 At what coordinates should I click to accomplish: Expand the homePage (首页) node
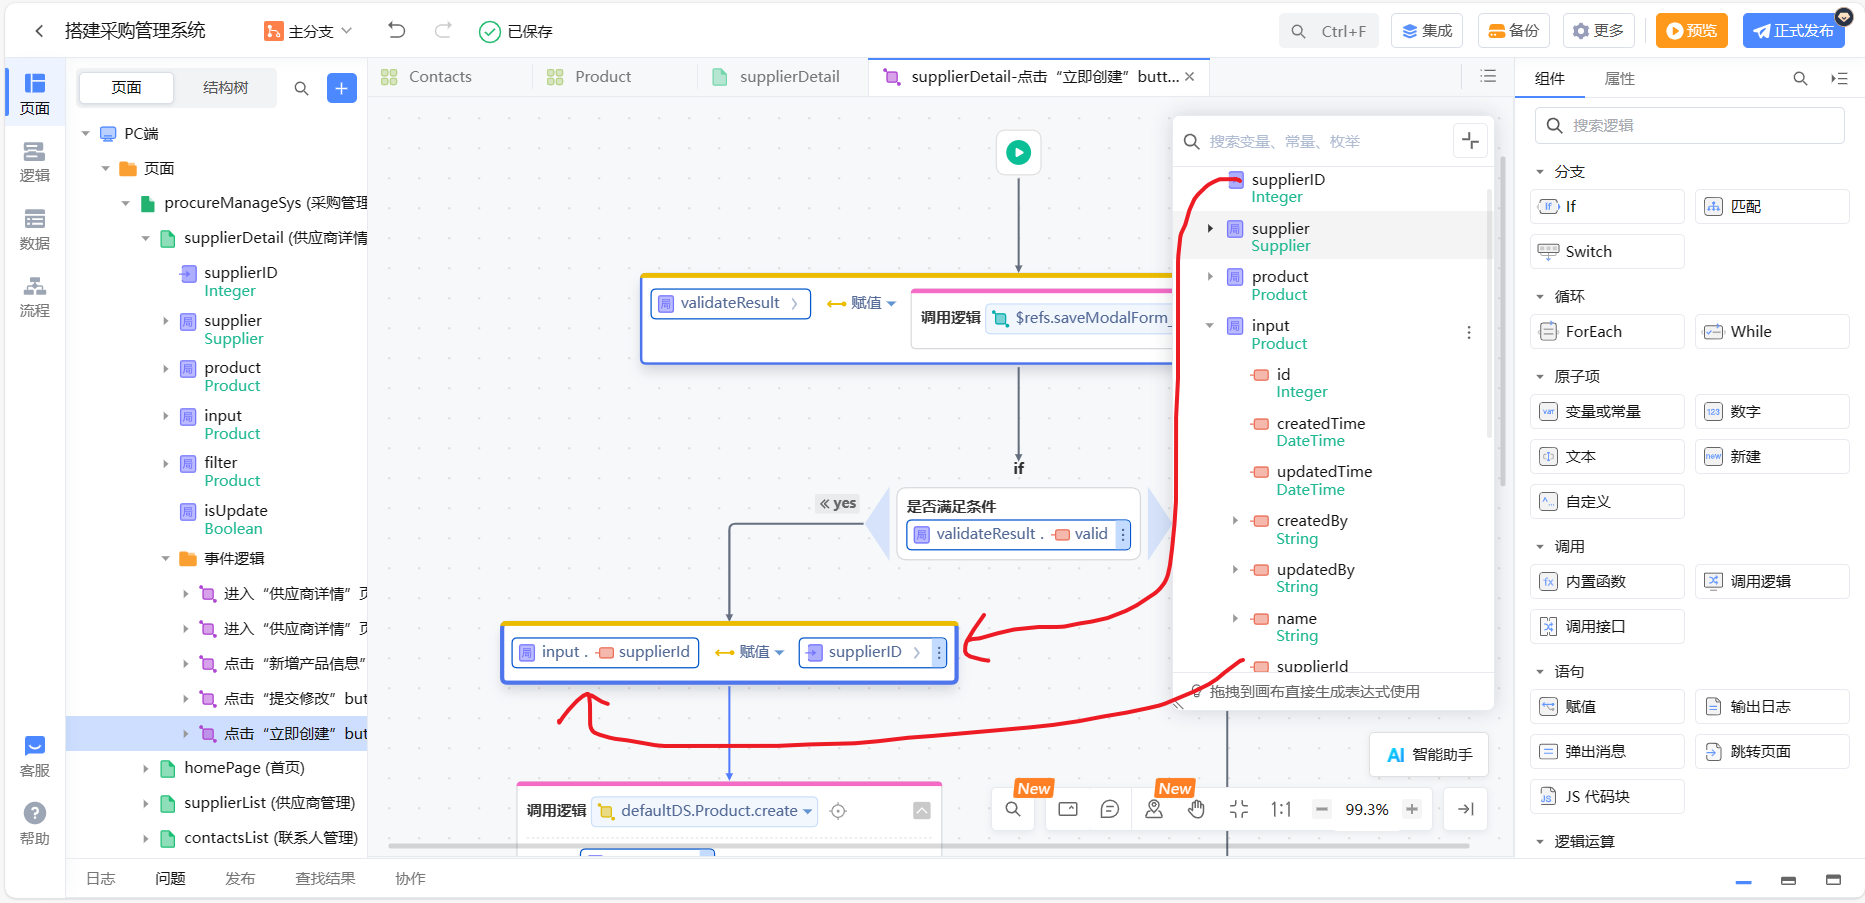point(146,768)
